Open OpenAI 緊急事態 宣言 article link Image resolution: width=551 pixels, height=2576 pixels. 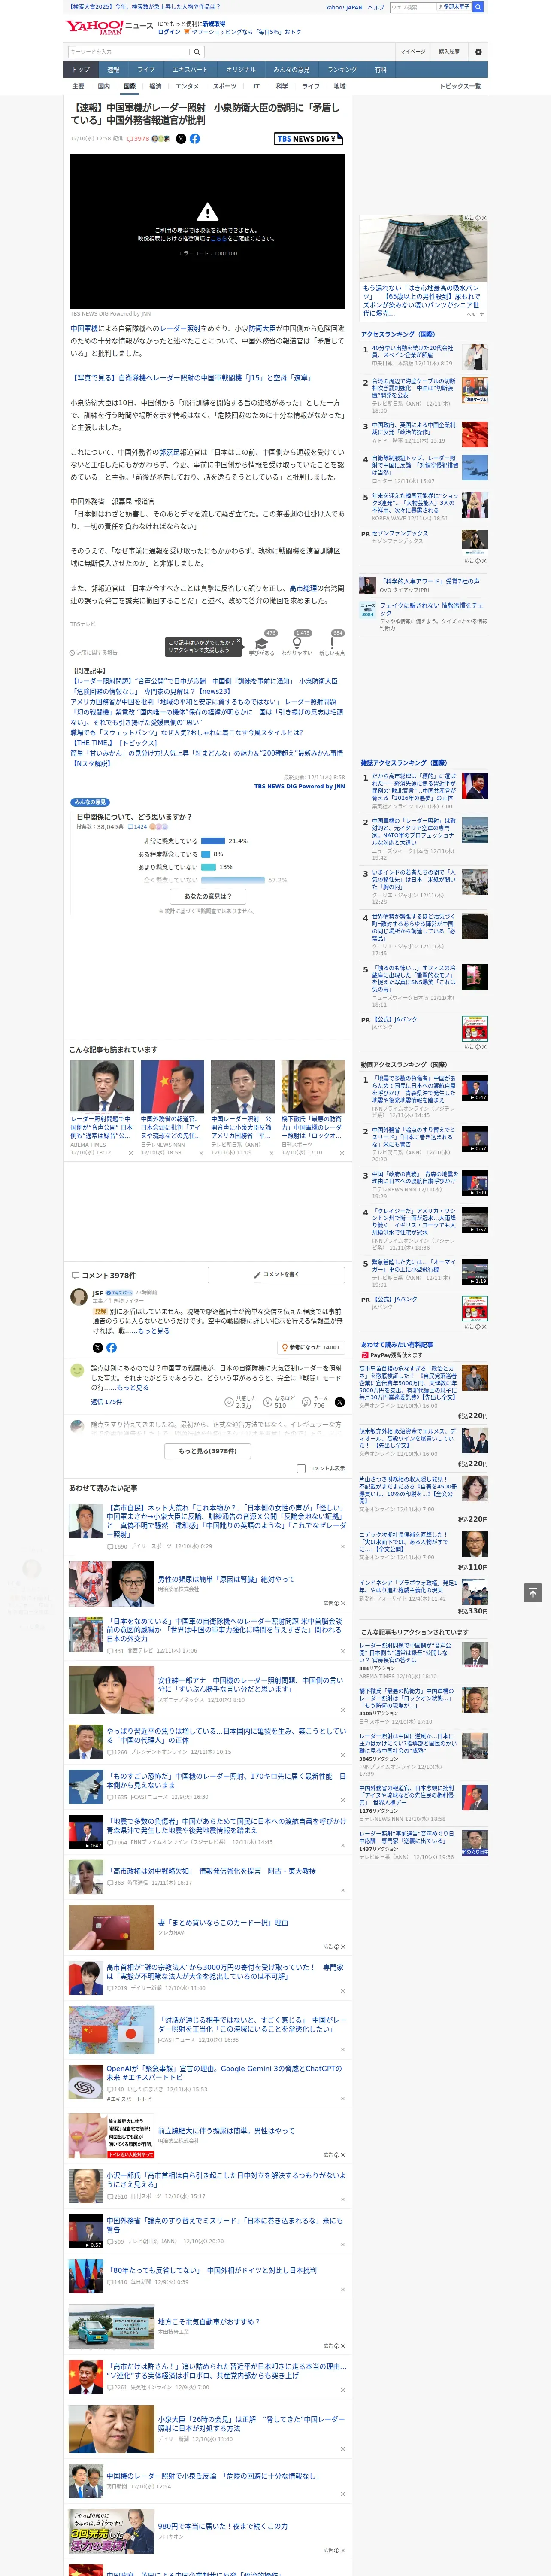224,2073
